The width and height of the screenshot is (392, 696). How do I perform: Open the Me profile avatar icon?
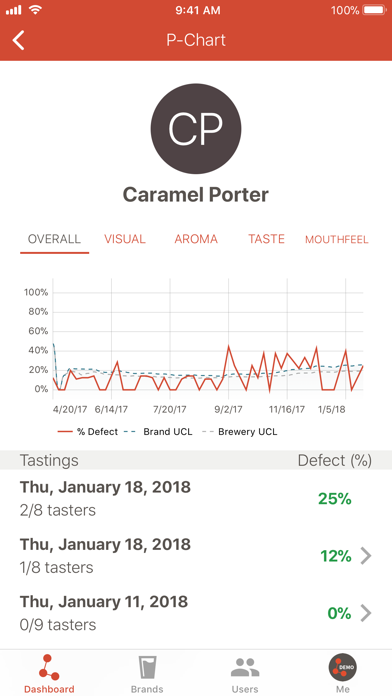[343, 667]
